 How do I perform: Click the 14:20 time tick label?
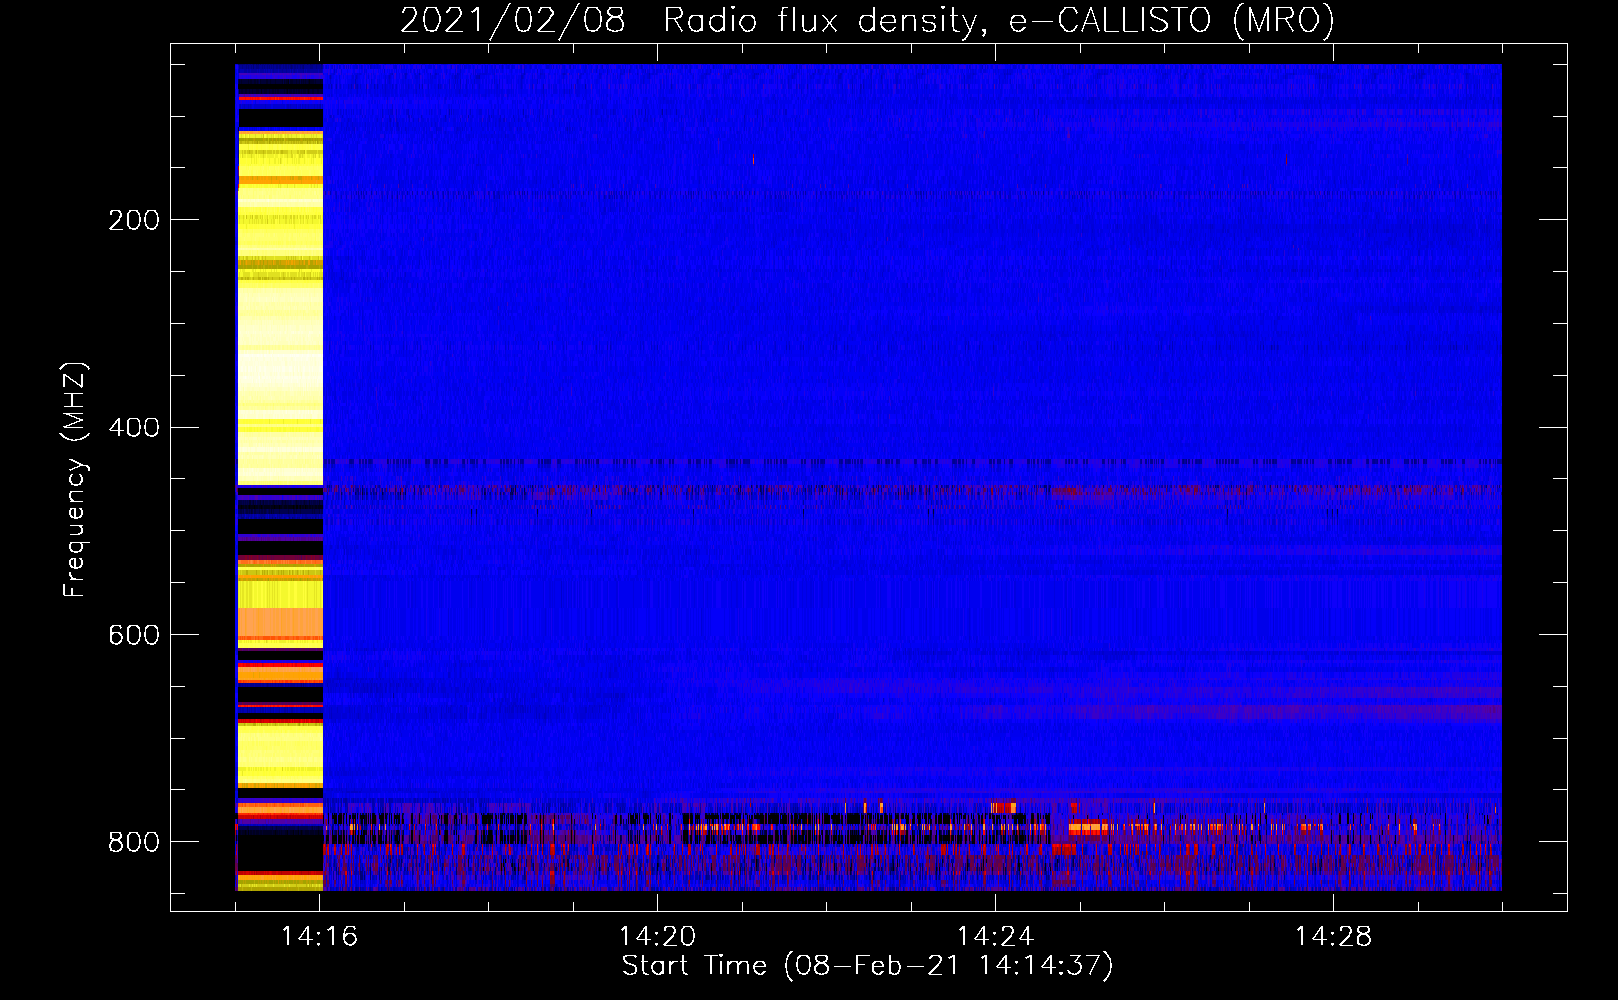(657, 937)
